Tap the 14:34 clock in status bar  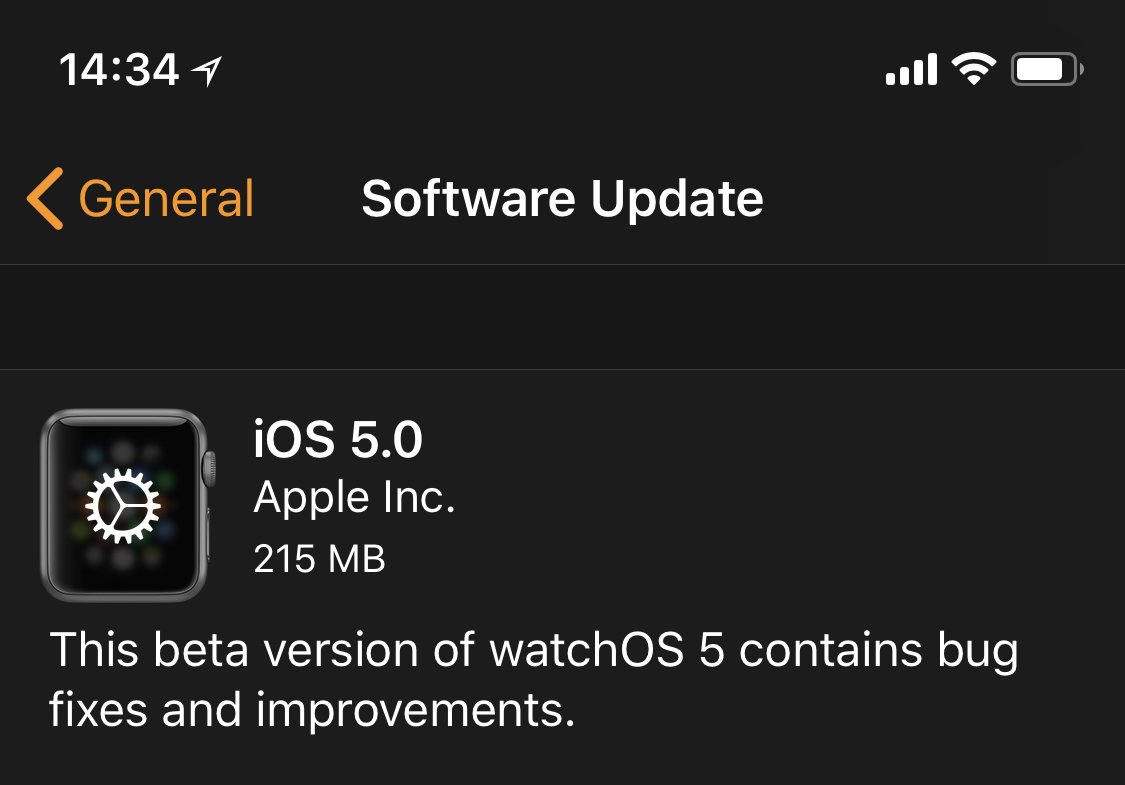[x=118, y=70]
